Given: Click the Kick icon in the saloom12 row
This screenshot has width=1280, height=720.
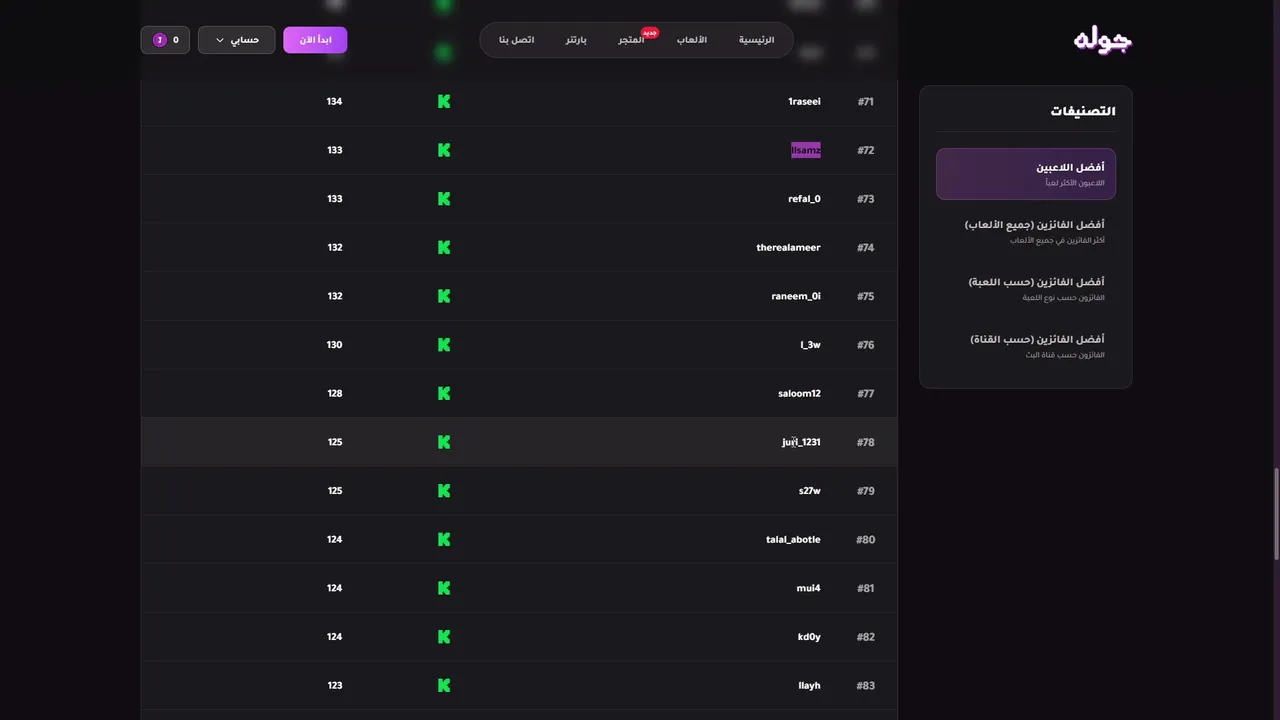Looking at the screenshot, I should 444,394.
